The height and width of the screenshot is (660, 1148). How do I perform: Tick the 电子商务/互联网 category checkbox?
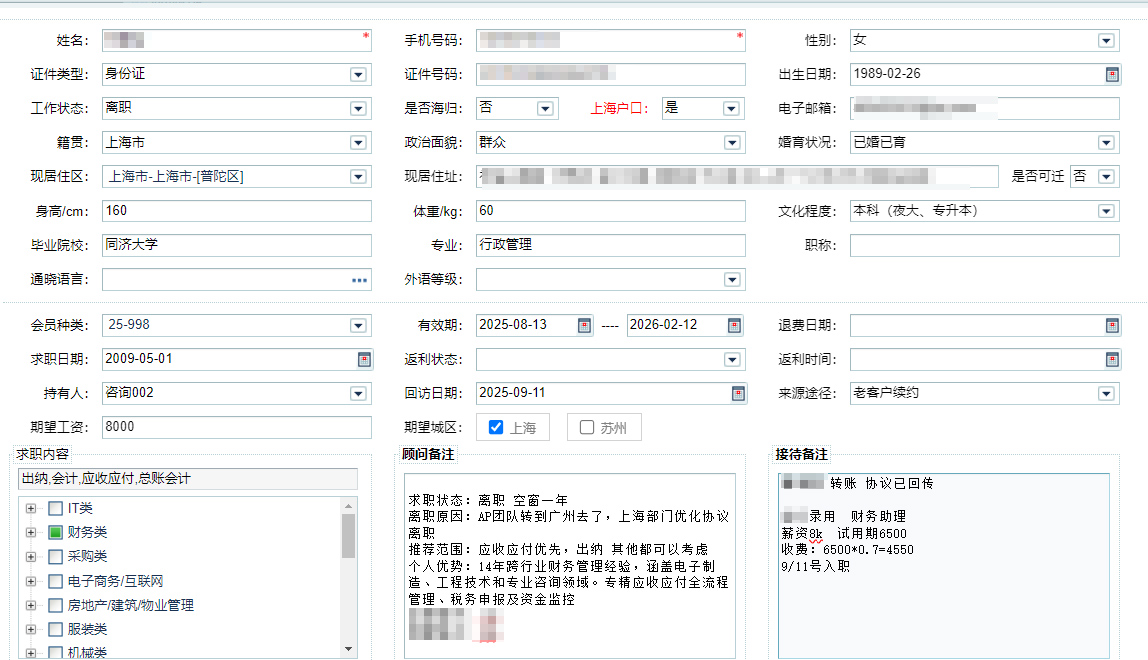(x=55, y=582)
